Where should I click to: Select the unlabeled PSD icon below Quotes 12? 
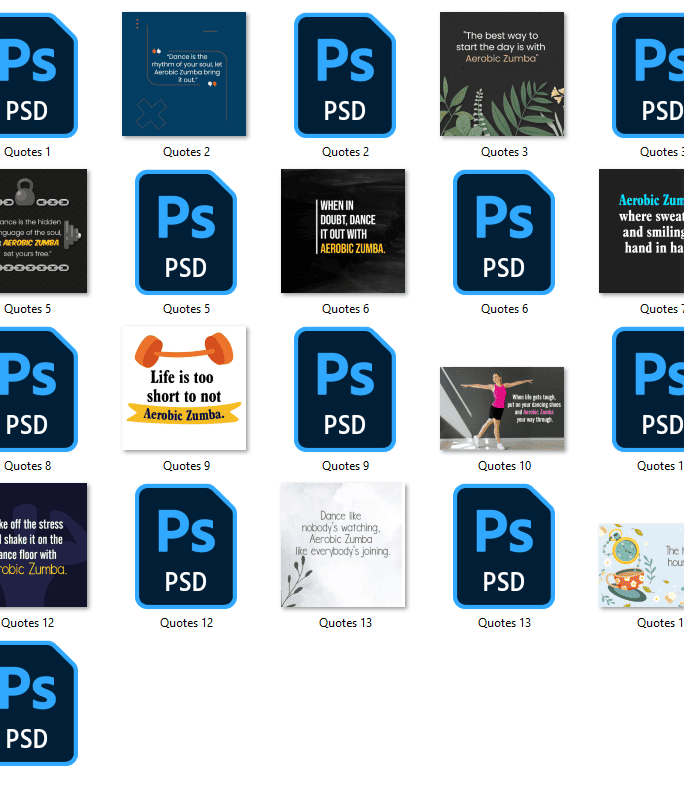[x=38, y=703]
